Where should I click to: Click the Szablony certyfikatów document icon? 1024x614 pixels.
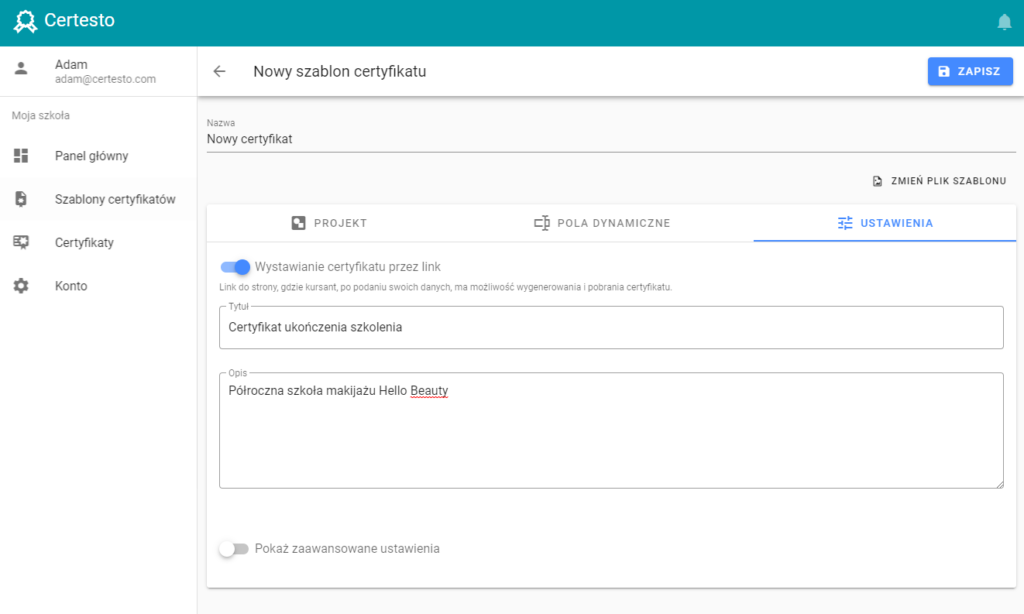click(x=21, y=199)
